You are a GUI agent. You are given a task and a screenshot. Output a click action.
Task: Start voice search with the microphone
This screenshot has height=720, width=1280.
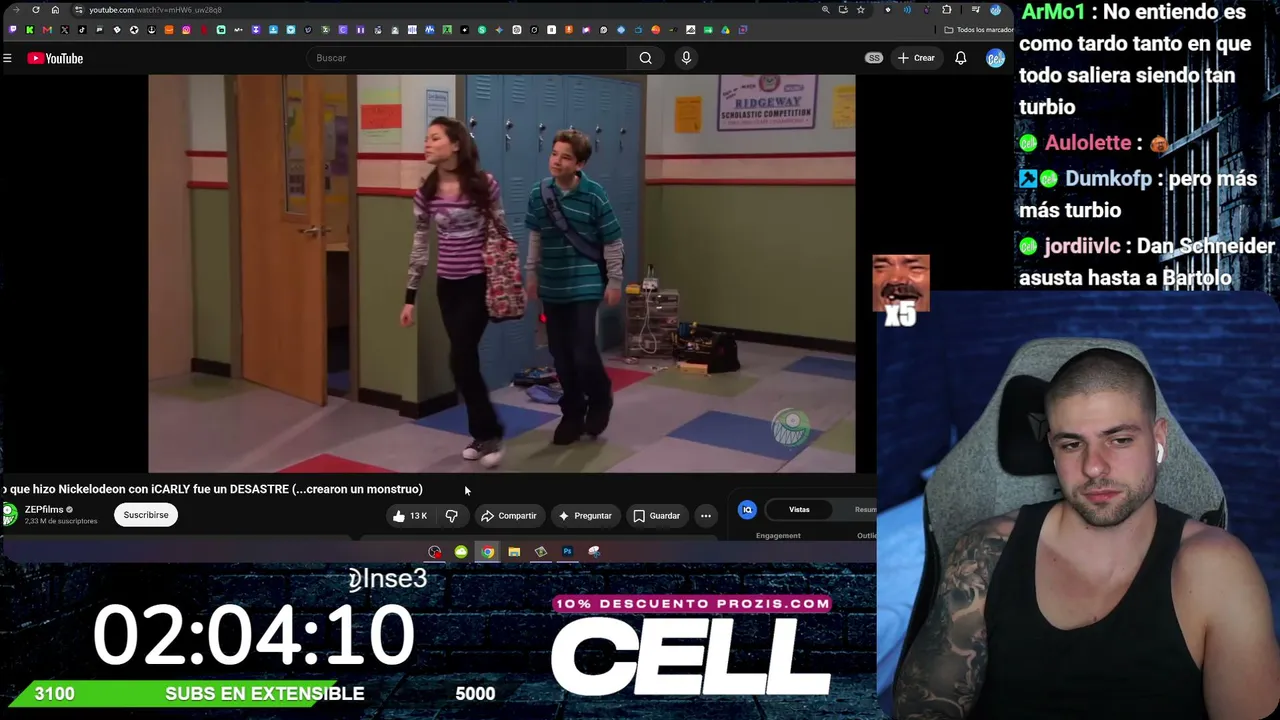click(686, 58)
